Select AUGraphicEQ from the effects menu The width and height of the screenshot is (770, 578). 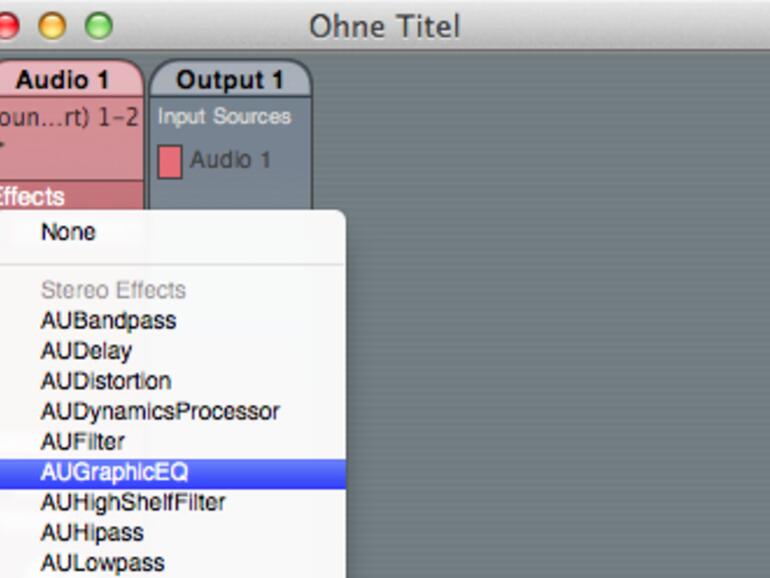114,472
